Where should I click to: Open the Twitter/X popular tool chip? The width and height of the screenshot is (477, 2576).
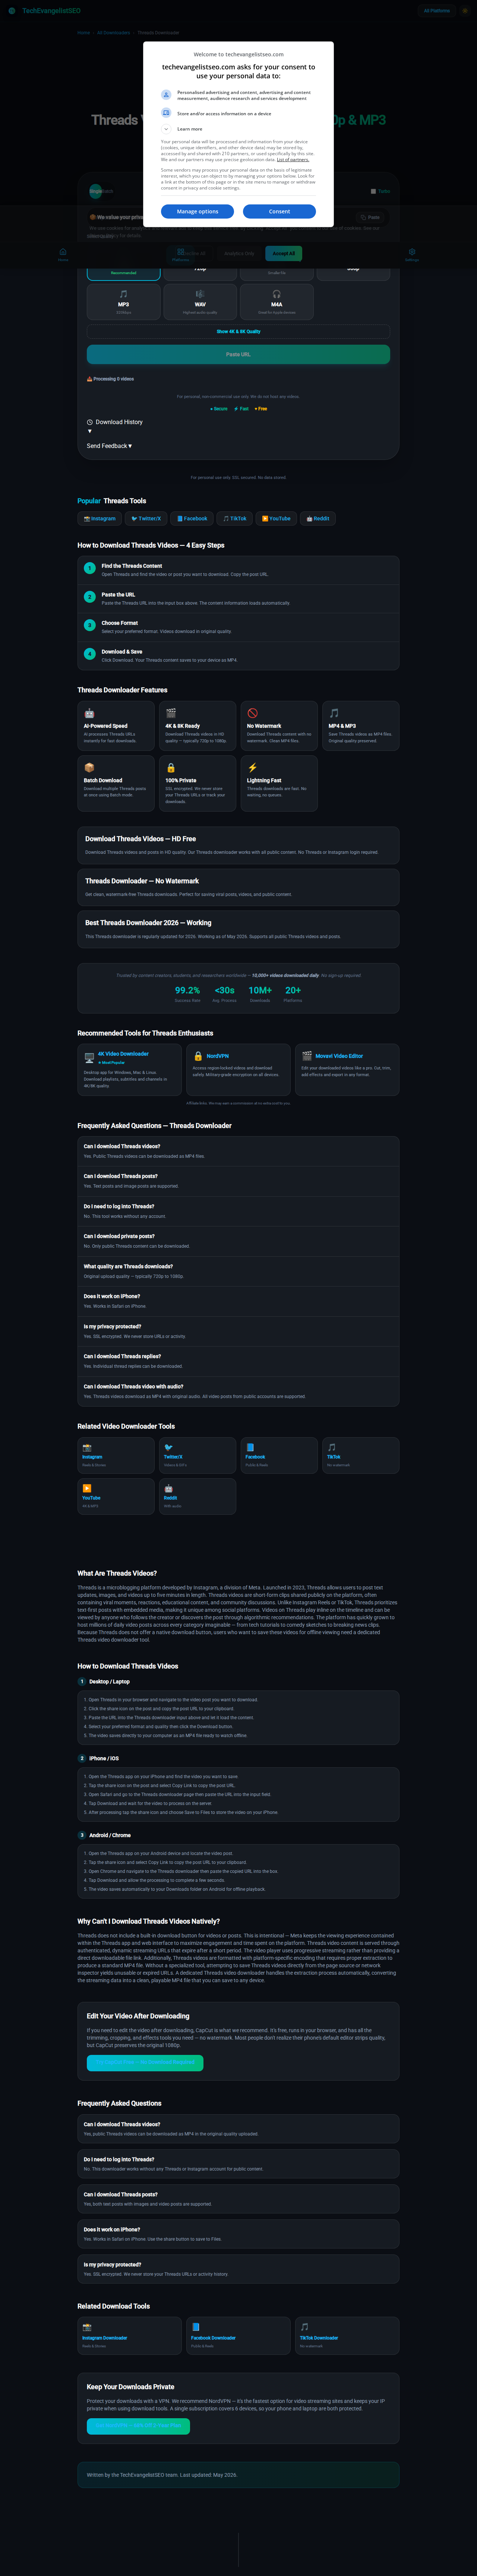(146, 518)
